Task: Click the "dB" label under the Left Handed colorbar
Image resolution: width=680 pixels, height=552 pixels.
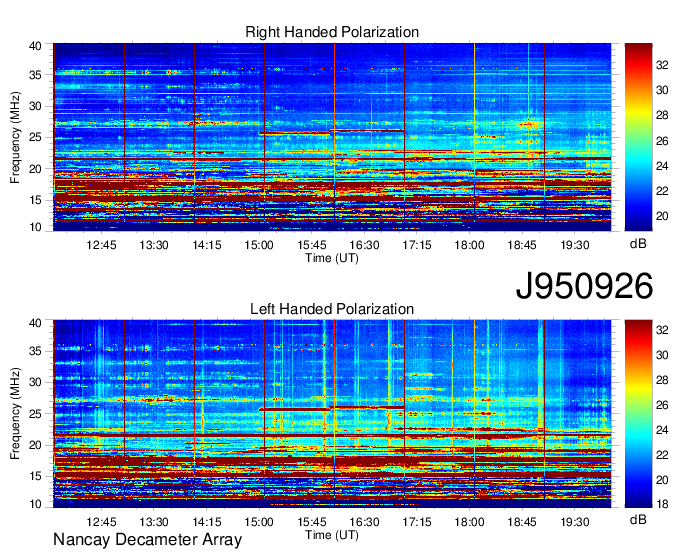Action: 638,520
